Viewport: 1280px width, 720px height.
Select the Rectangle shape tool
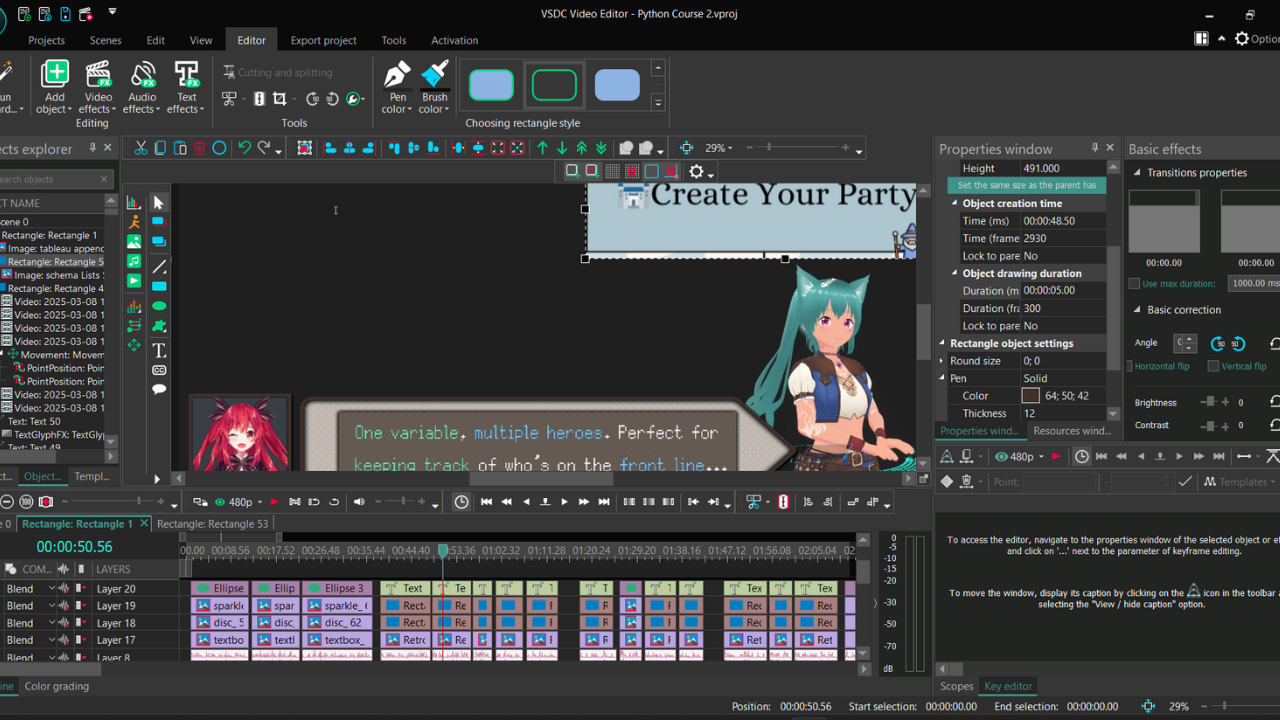pyautogui.click(x=159, y=286)
